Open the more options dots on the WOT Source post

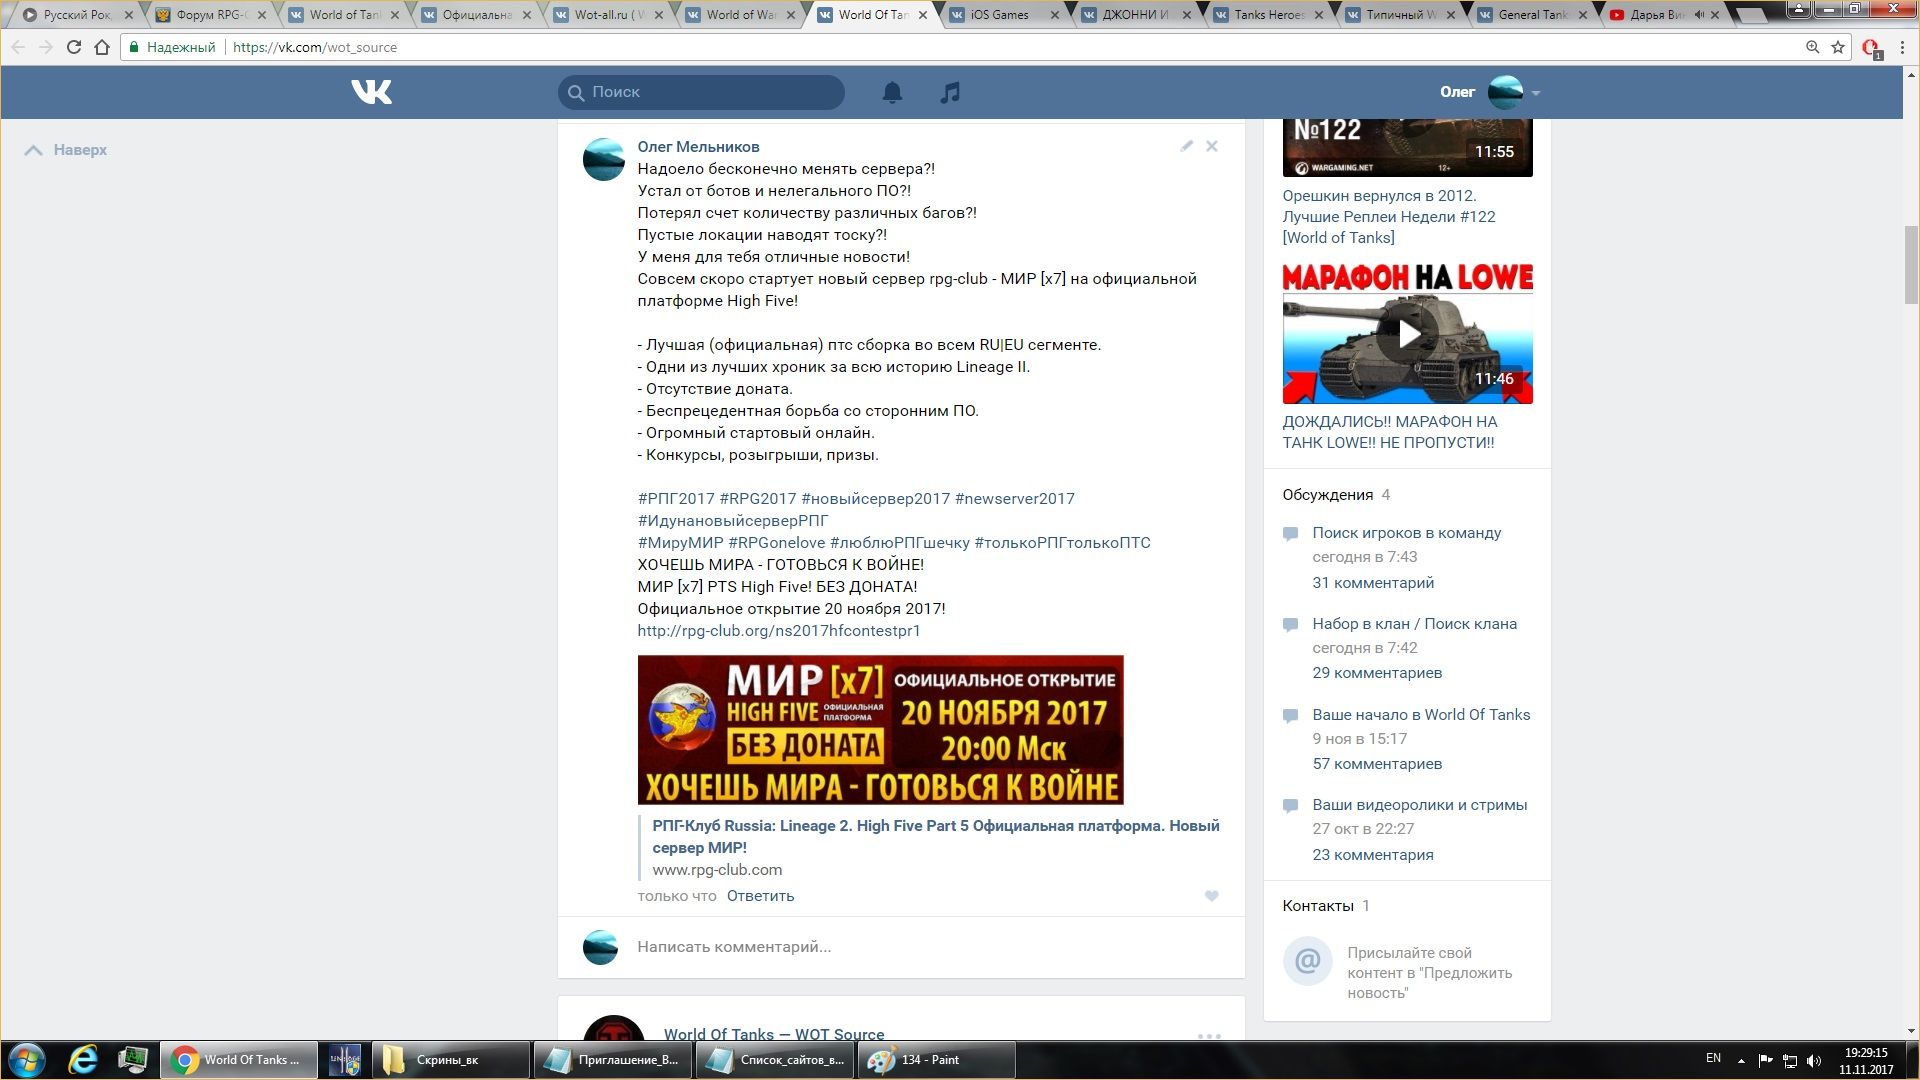(x=1209, y=1035)
